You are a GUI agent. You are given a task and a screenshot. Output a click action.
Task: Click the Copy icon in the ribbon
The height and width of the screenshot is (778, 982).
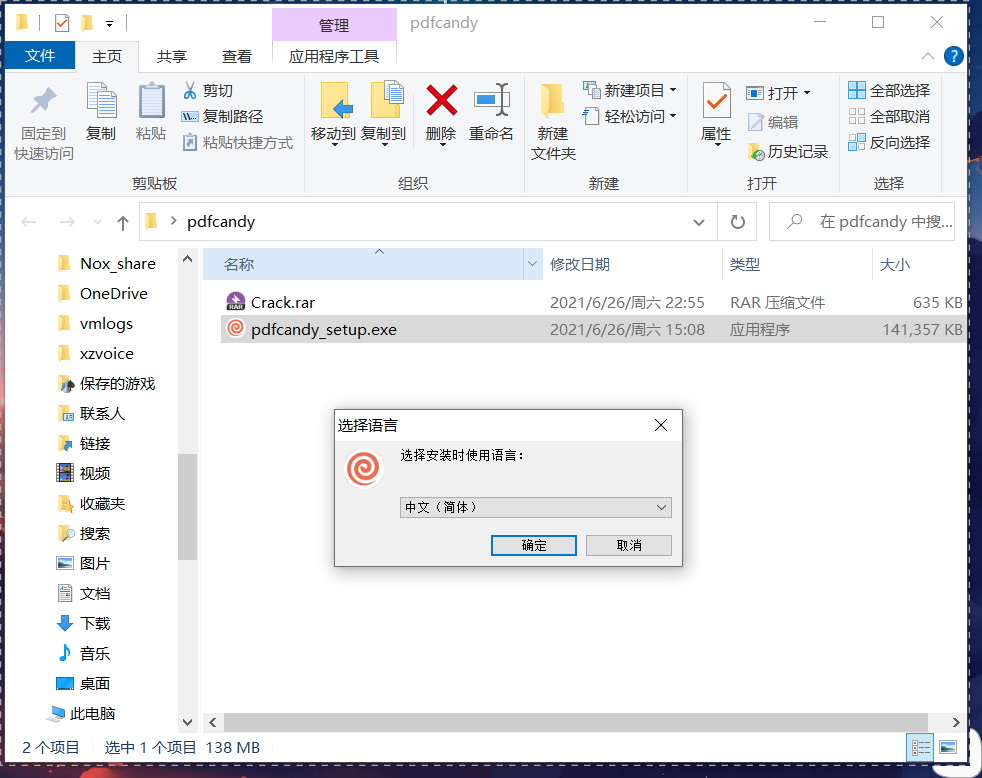pyautogui.click(x=101, y=101)
